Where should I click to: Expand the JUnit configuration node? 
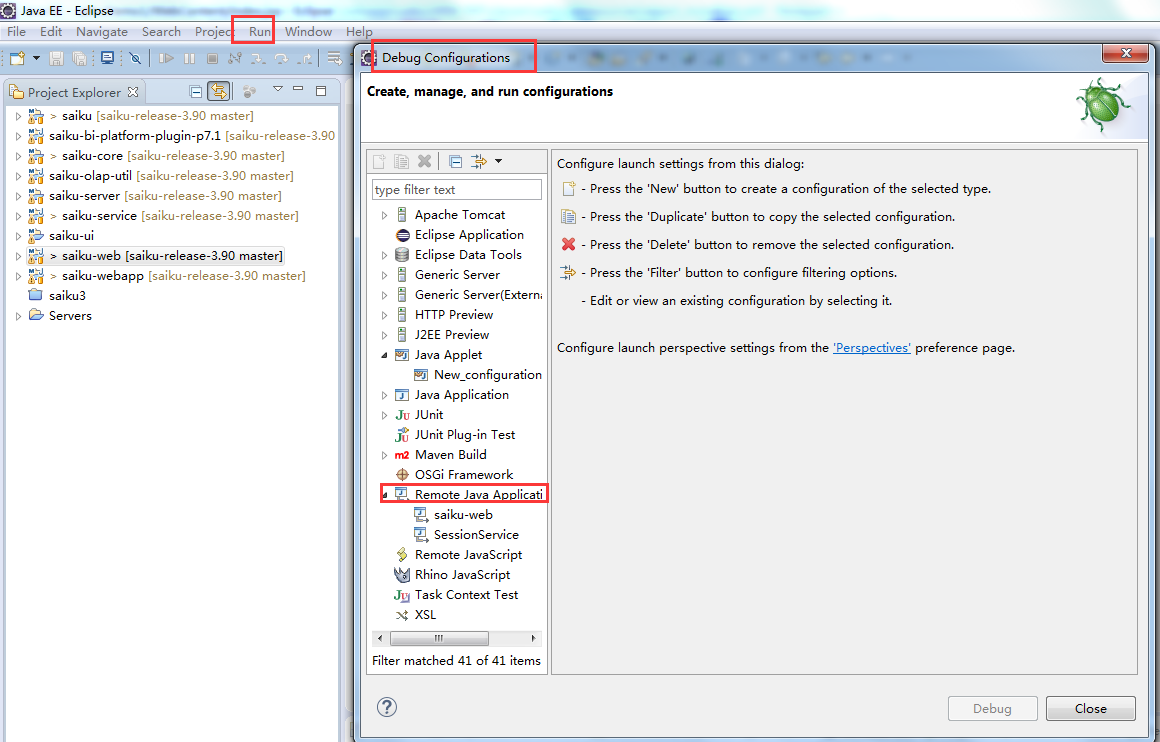[384, 415]
